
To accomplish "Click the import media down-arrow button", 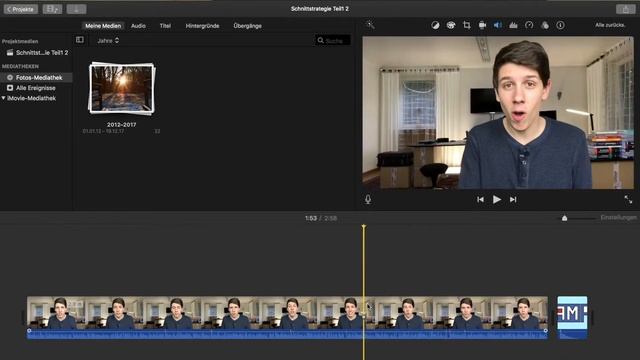I will point(76,9).
